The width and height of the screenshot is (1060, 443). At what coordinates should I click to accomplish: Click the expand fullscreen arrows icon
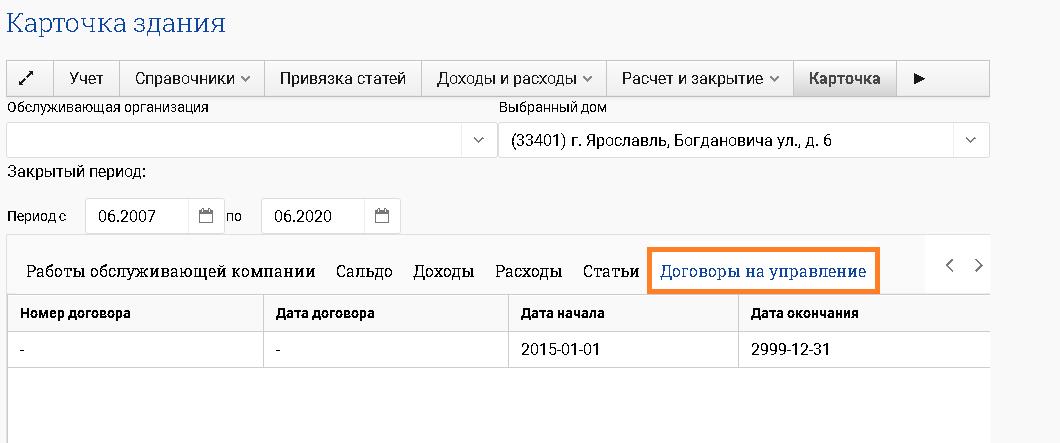point(30,78)
